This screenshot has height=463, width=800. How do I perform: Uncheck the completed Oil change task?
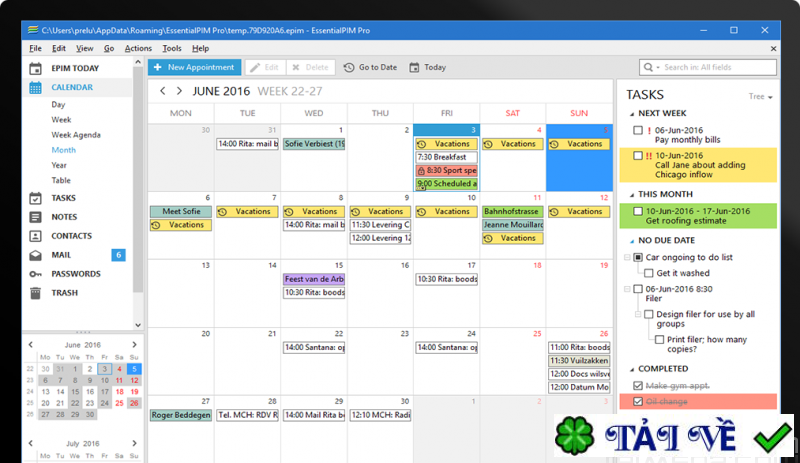tap(638, 401)
